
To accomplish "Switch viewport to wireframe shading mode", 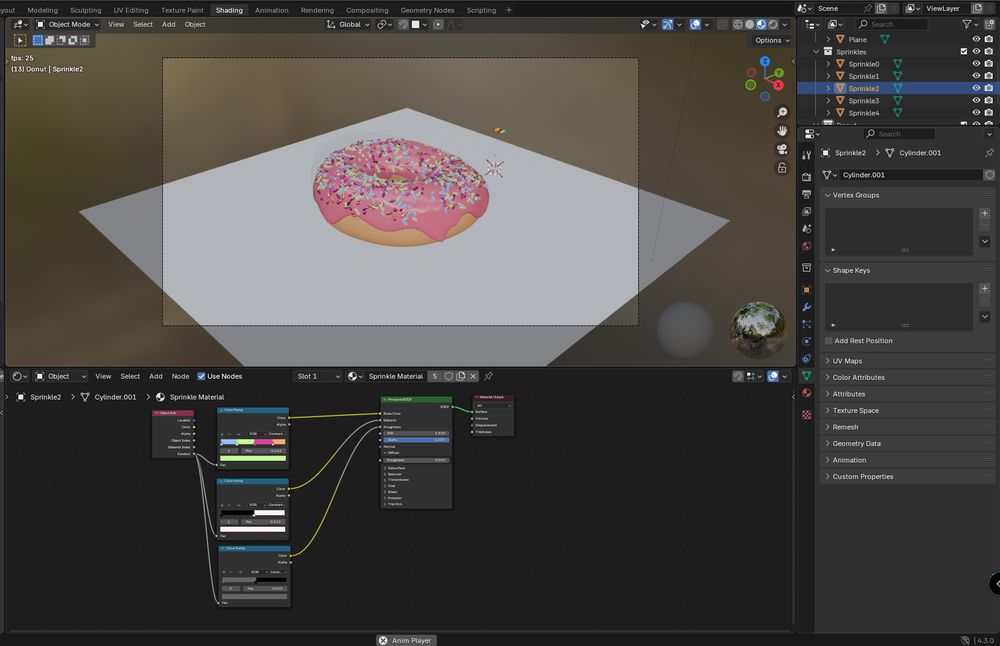I will point(737,24).
